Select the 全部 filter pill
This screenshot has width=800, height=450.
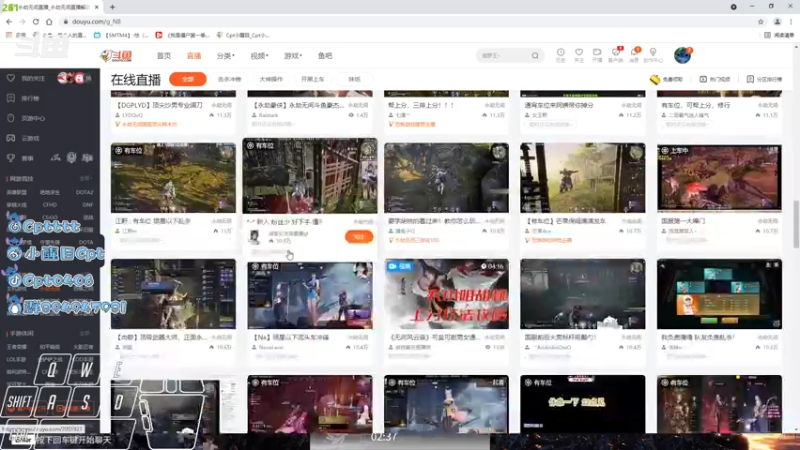188,79
